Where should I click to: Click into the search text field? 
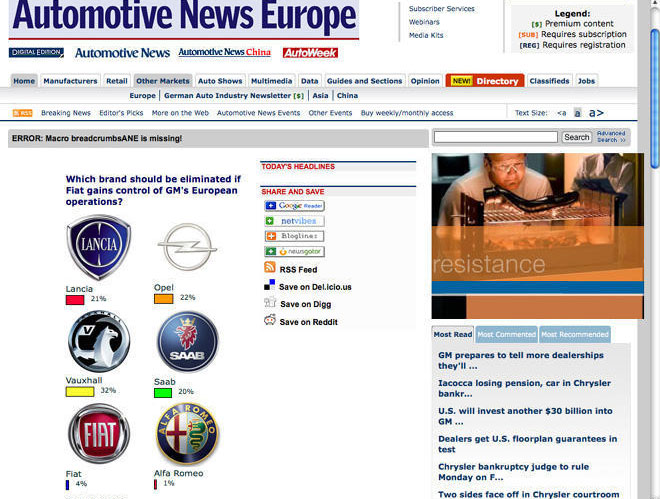pyautogui.click(x=496, y=137)
